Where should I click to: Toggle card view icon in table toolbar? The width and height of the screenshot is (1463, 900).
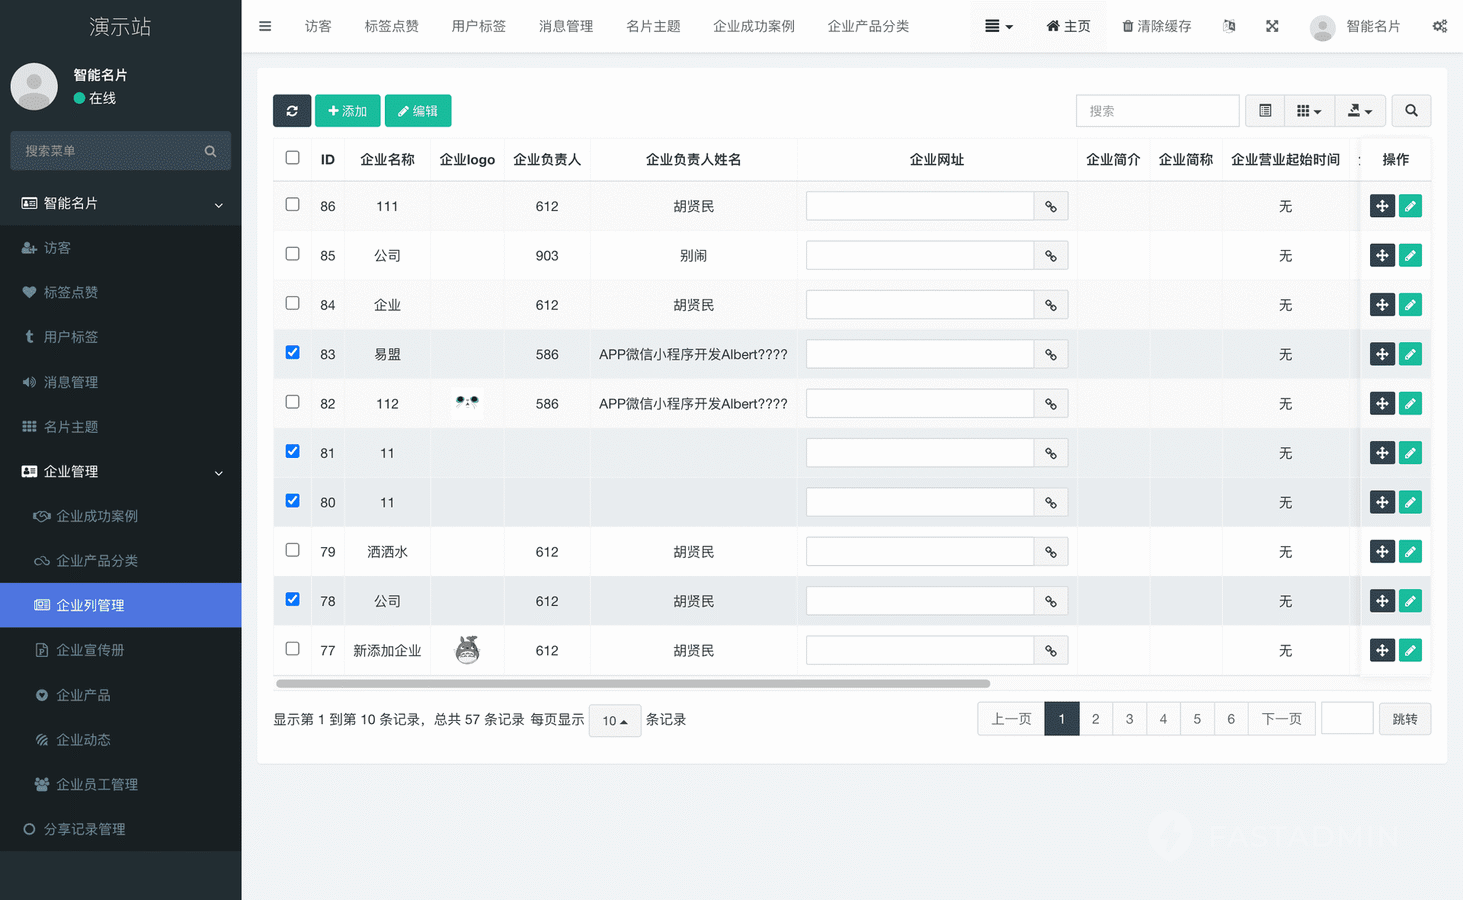click(1265, 111)
